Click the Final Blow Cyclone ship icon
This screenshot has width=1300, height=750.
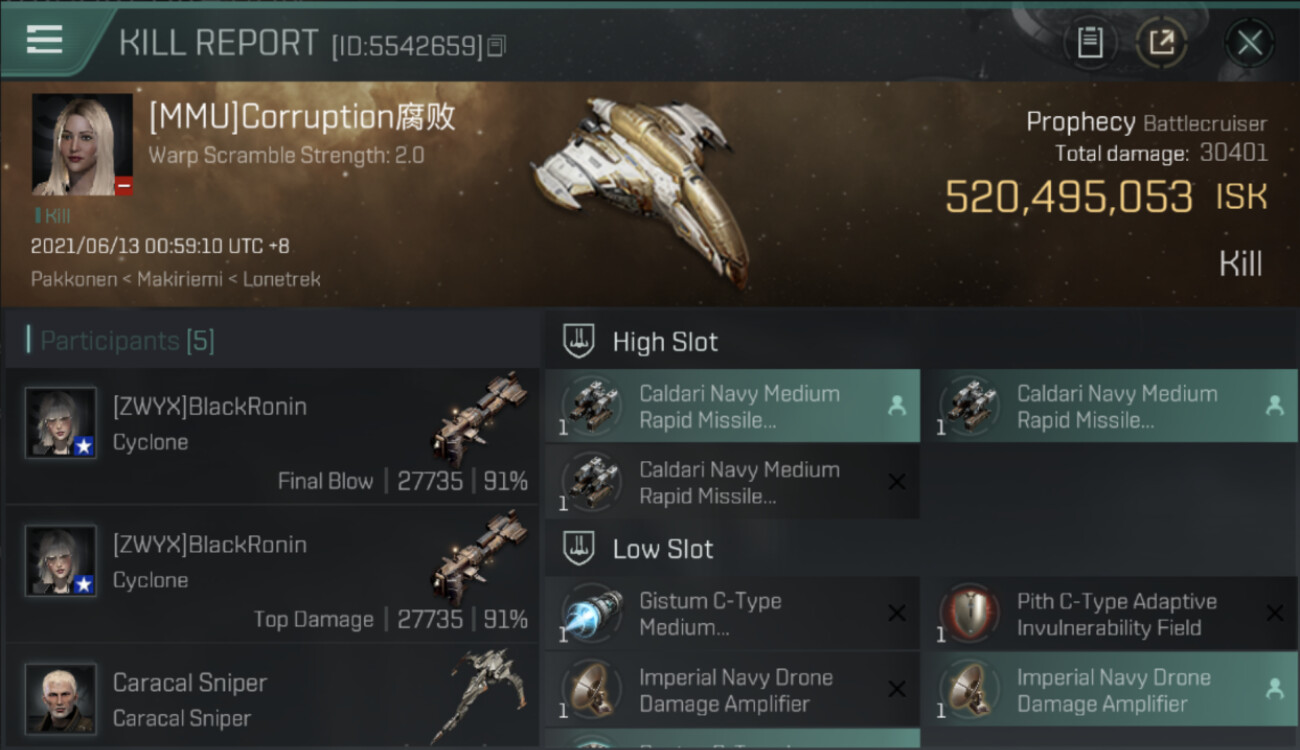[480, 418]
